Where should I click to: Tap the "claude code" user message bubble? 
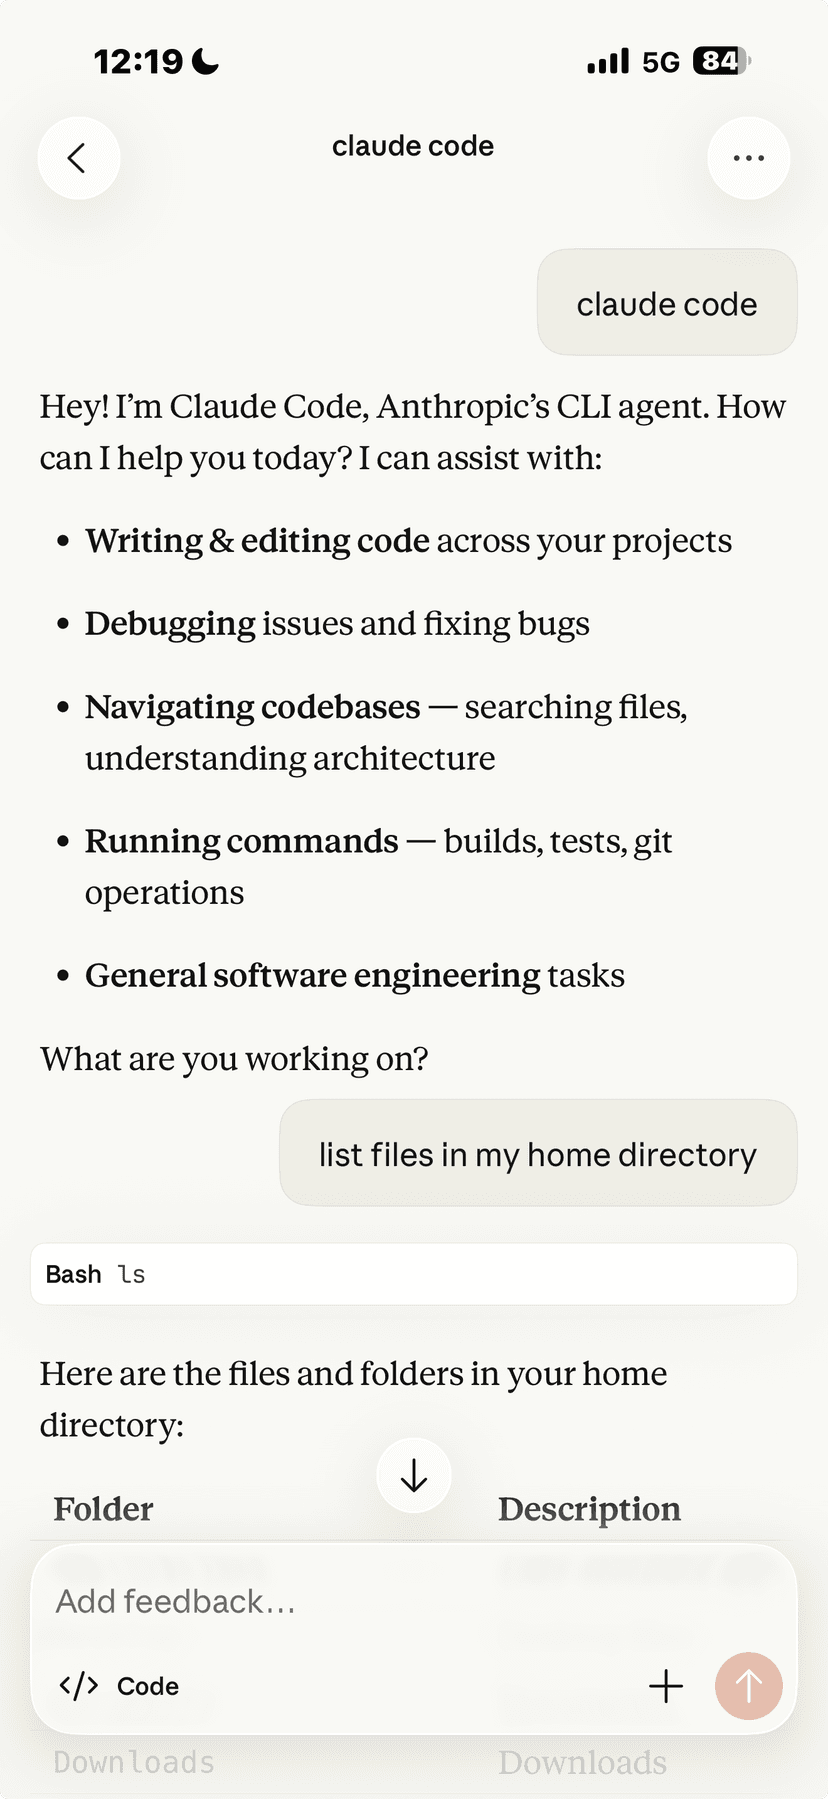point(667,303)
